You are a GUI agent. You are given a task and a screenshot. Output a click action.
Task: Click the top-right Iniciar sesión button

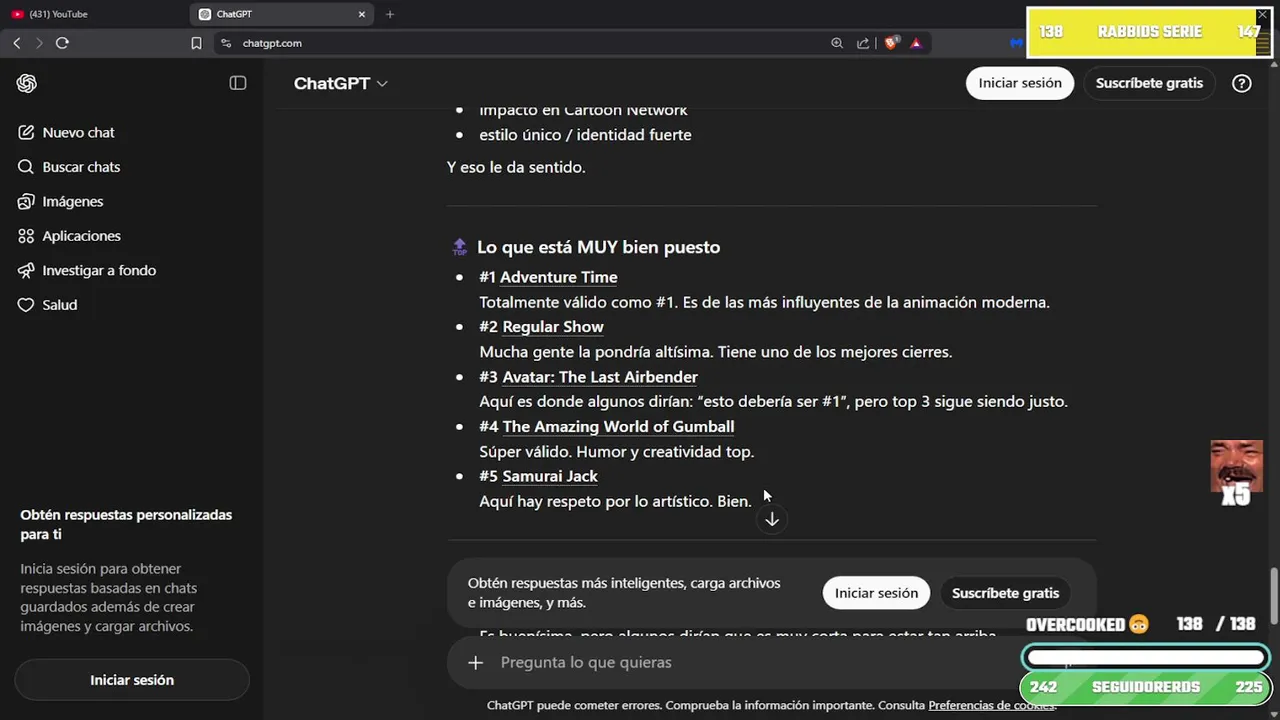coord(1020,83)
